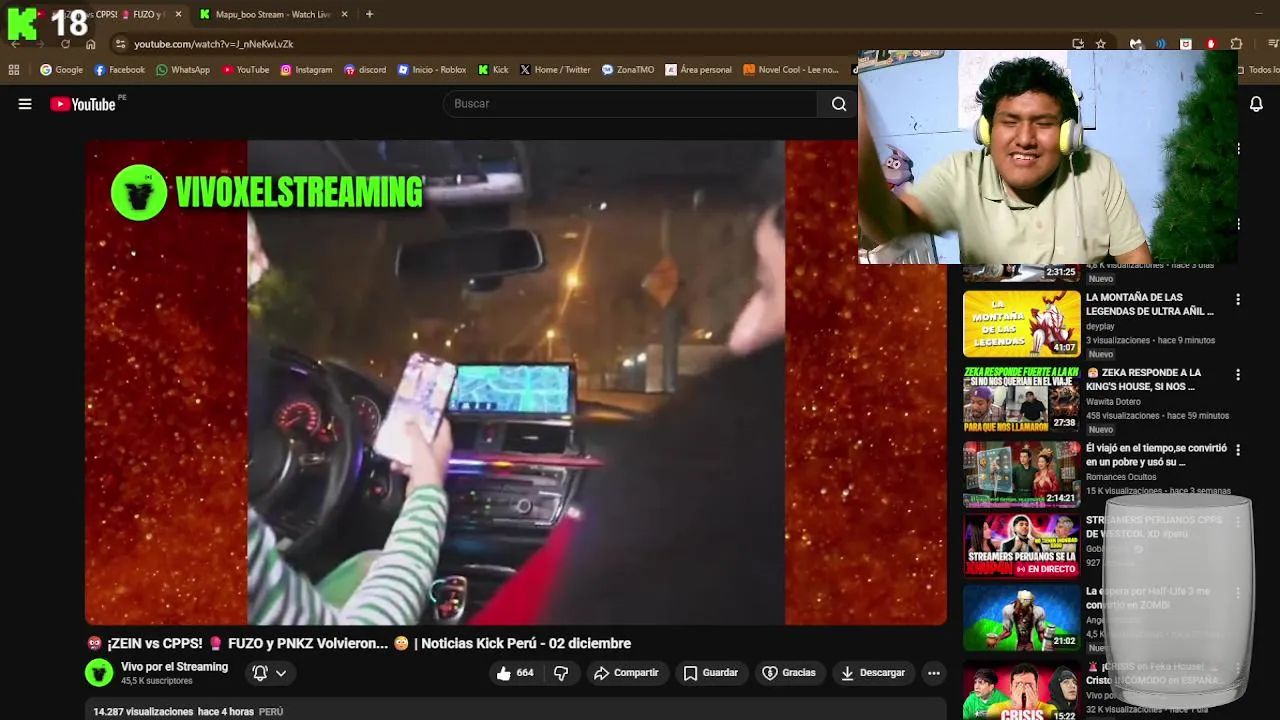Open Kick bookmark
The image size is (1280, 720).
[x=493, y=70]
